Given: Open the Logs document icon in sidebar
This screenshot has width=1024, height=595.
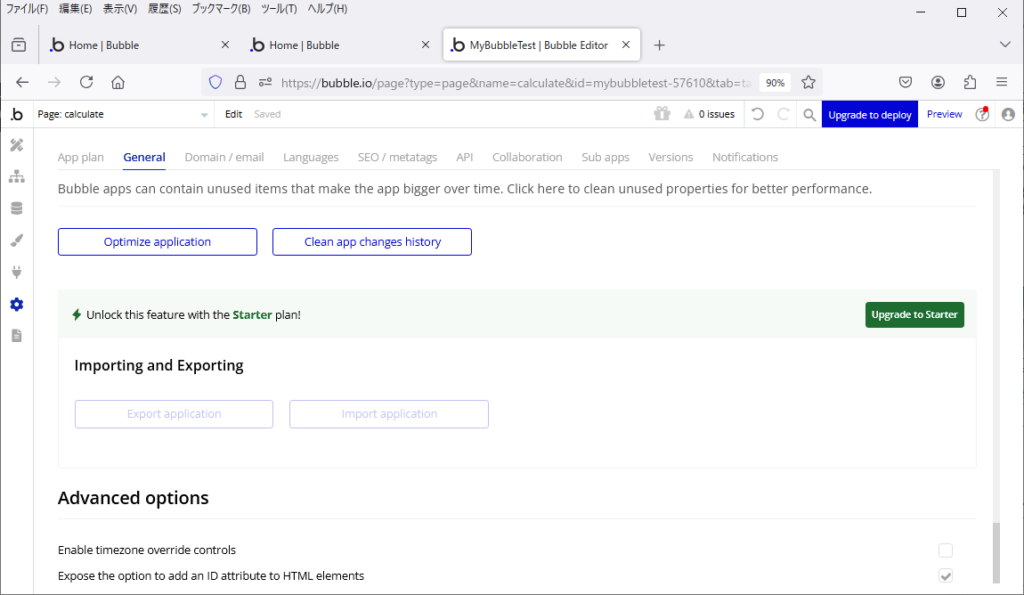Looking at the screenshot, I should (17, 336).
